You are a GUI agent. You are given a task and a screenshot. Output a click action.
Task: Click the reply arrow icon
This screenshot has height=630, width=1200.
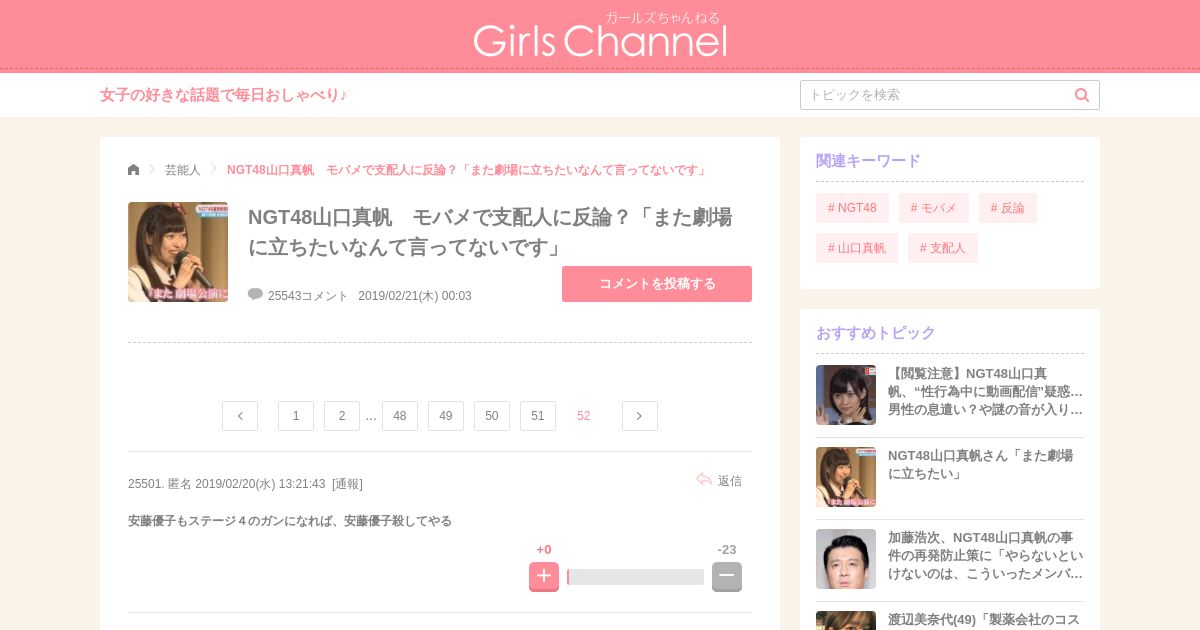[x=704, y=480]
